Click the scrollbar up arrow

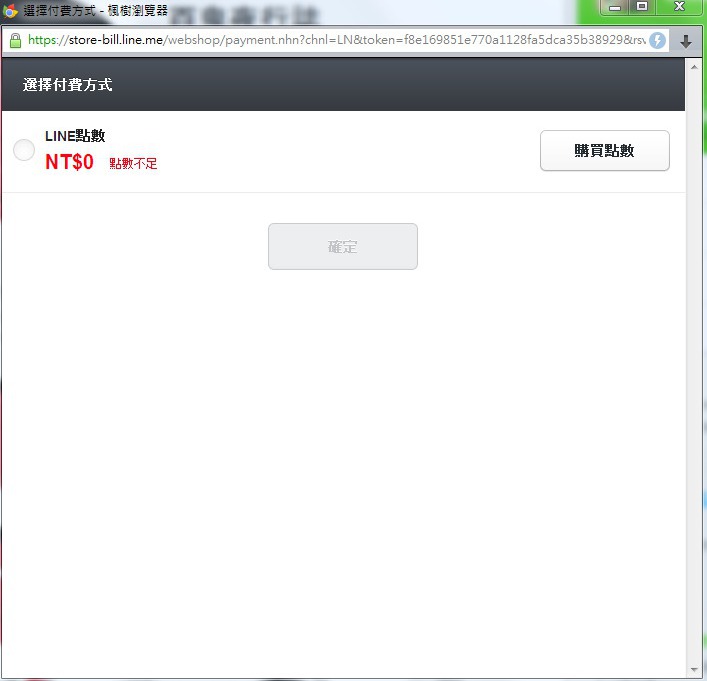pyautogui.click(x=694, y=67)
